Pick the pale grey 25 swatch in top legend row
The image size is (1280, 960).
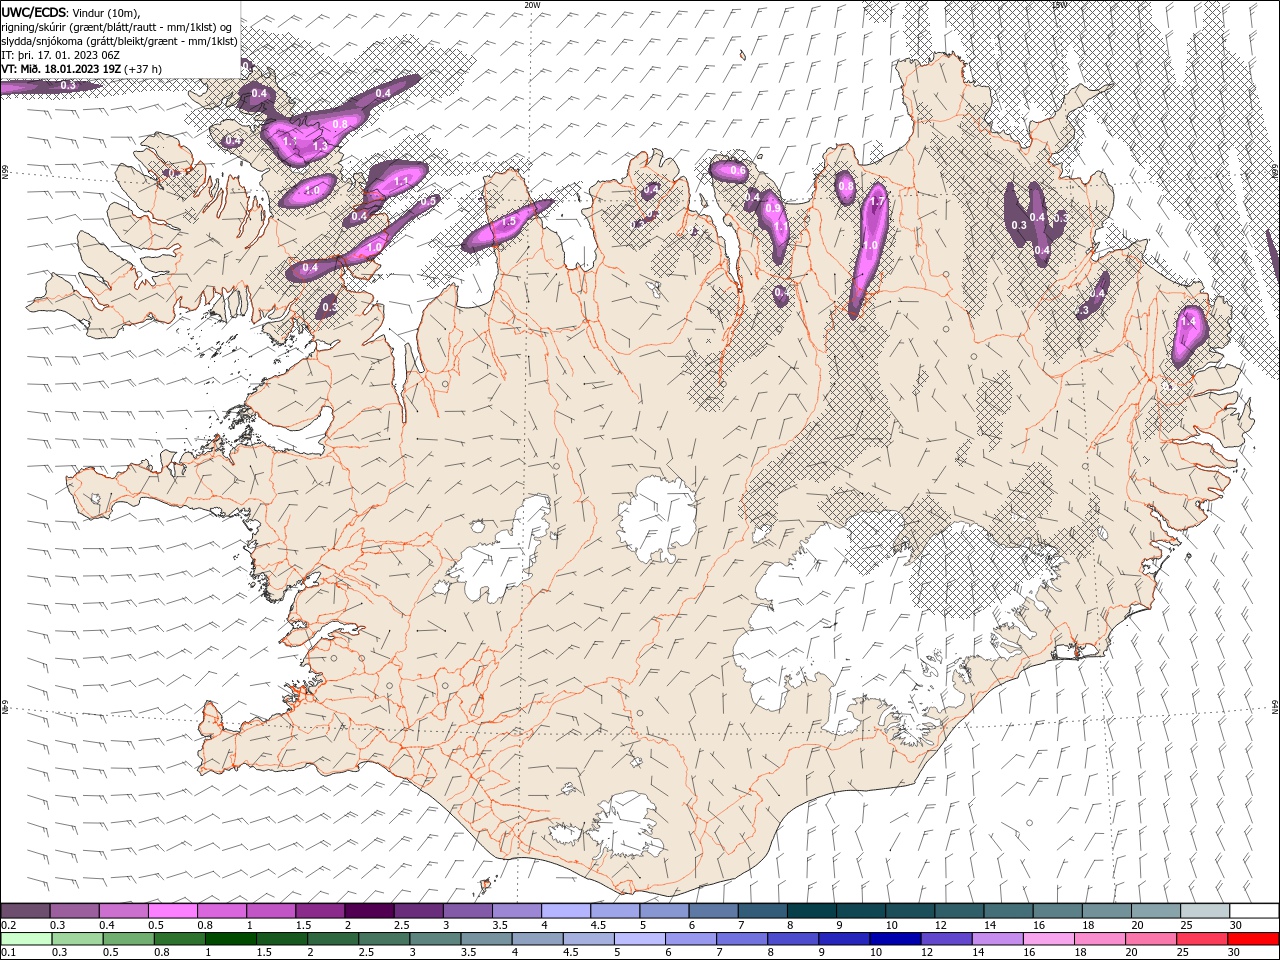[1204, 910]
